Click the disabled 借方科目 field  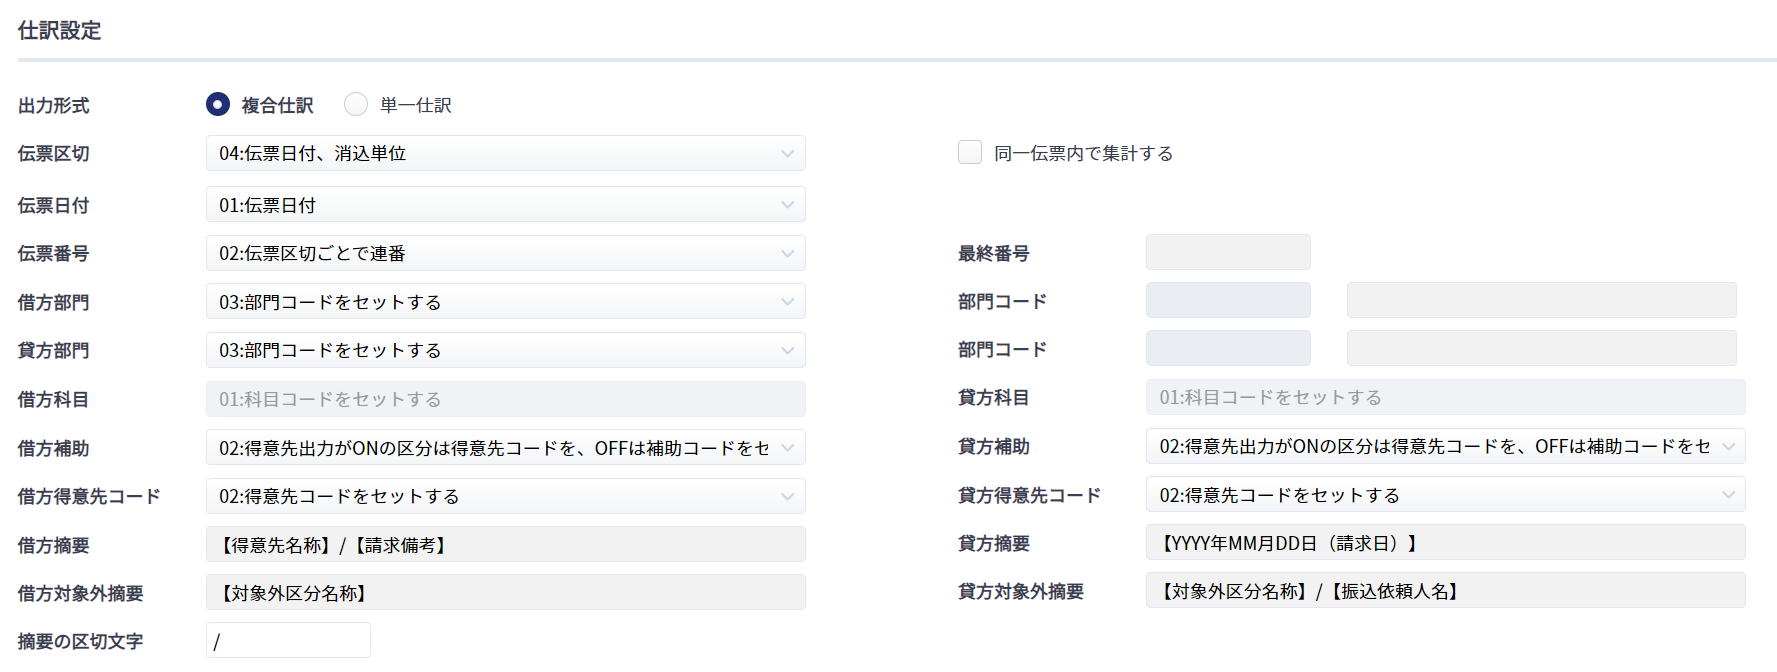click(x=505, y=399)
